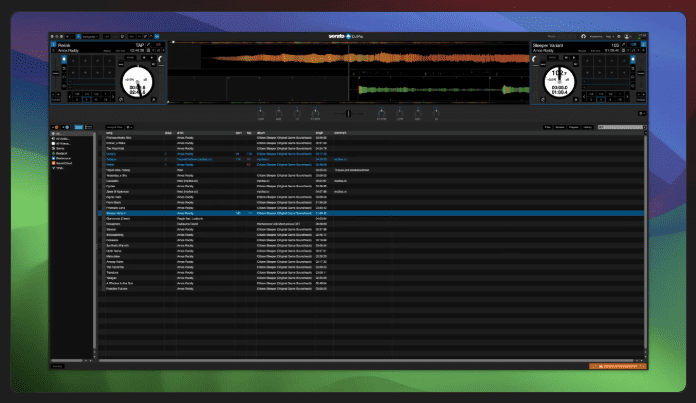Click the Analyze Files button

115,127
